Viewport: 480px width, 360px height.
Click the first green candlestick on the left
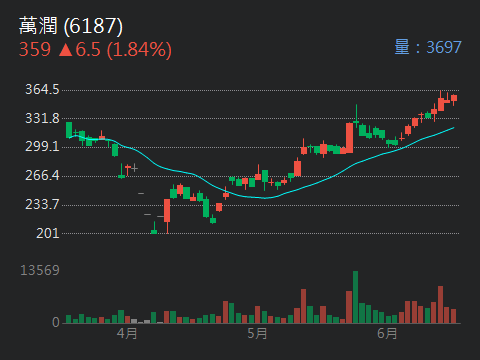(69, 130)
